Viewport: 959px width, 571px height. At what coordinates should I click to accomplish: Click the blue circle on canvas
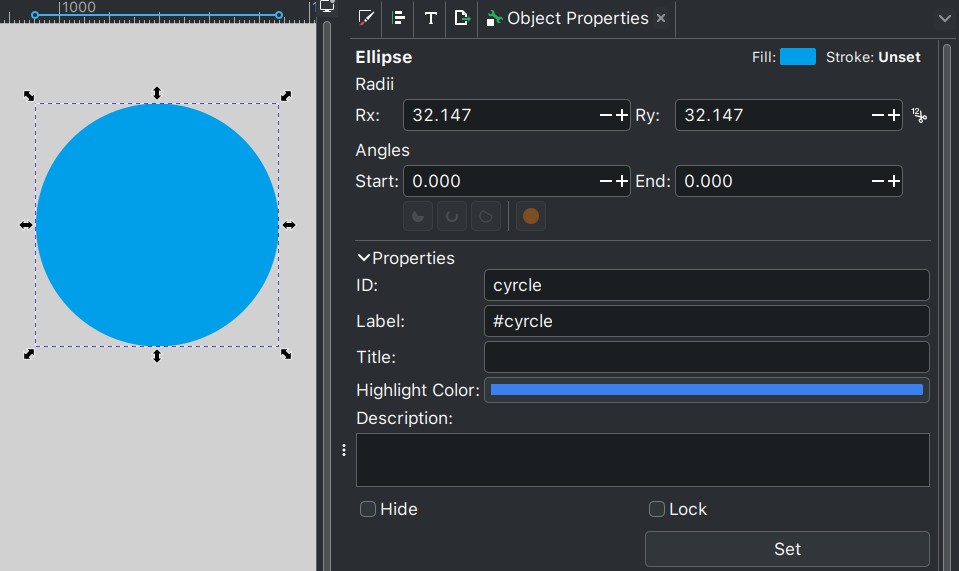(x=157, y=225)
